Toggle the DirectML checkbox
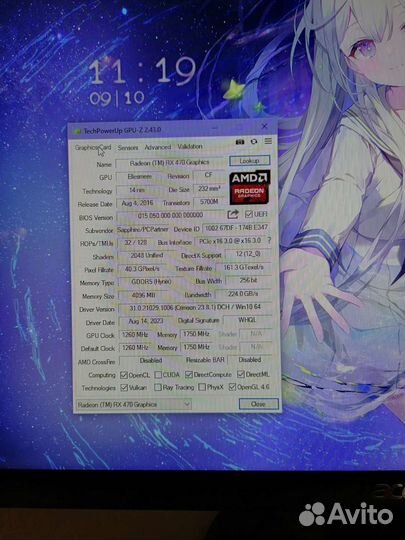 pos(241,374)
